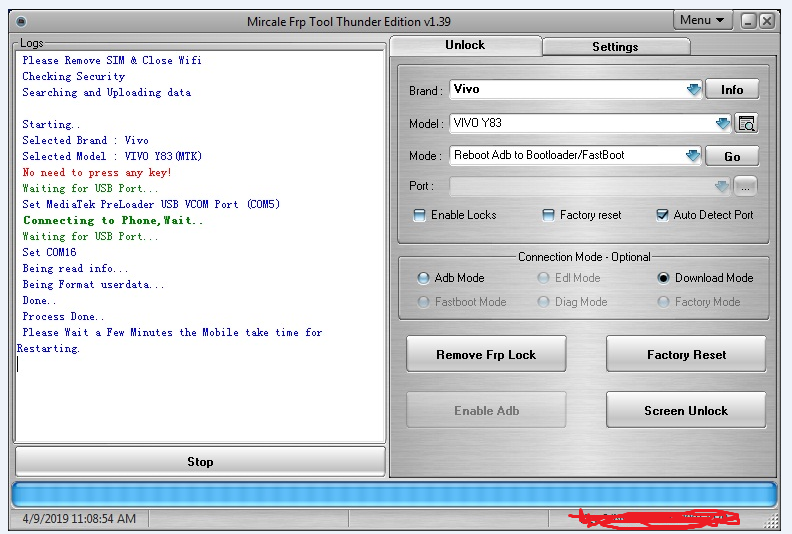Click log line 'Being read info...'
This screenshot has height=534, width=792.
pos(75,268)
